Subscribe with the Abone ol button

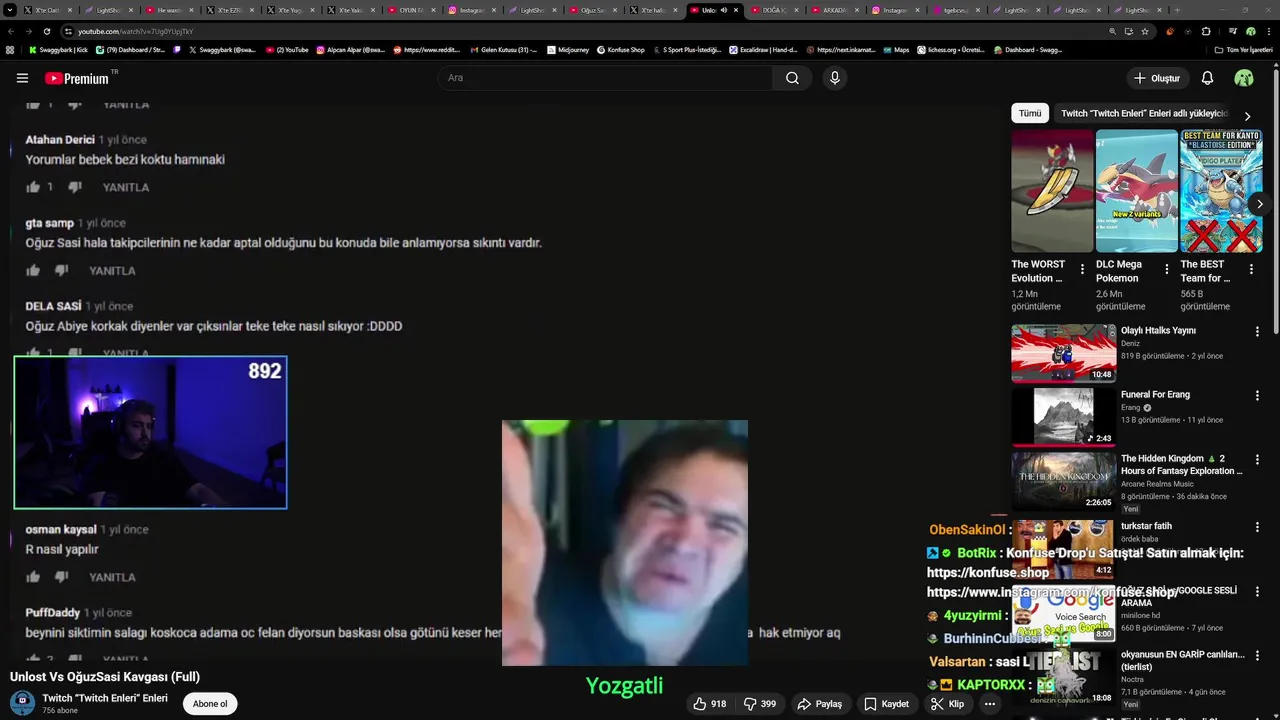(210, 704)
